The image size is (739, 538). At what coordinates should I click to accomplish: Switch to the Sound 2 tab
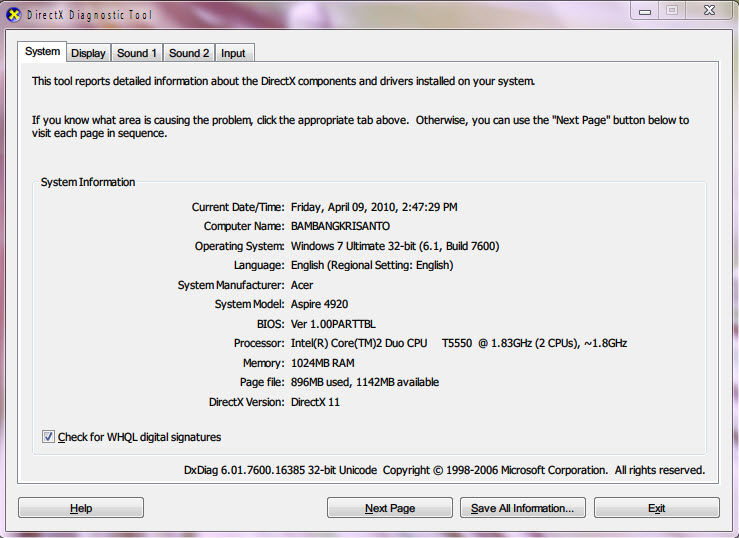tap(189, 53)
